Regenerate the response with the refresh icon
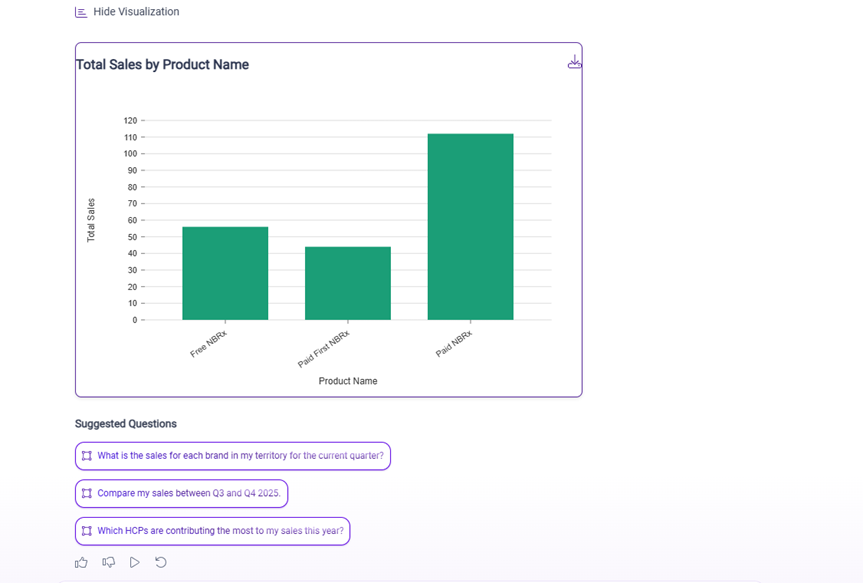This screenshot has height=583, width=863. [161, 563]
